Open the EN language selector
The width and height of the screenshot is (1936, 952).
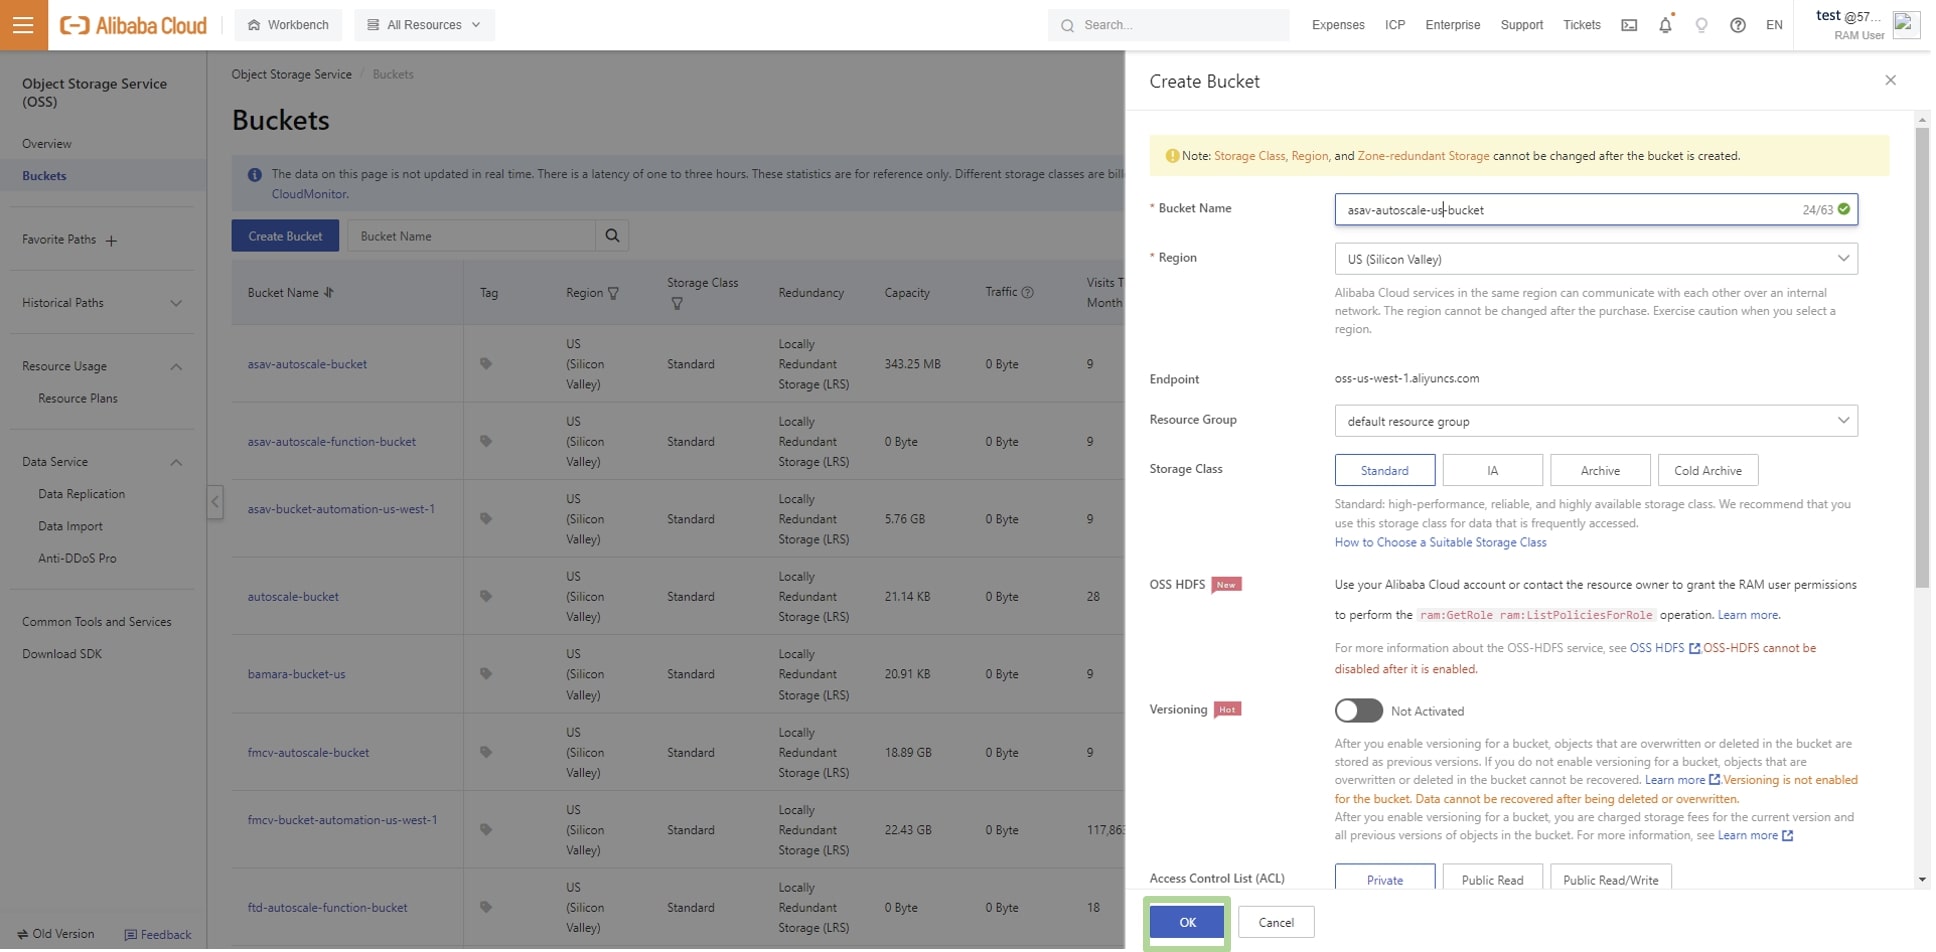tap(1774, 25)
